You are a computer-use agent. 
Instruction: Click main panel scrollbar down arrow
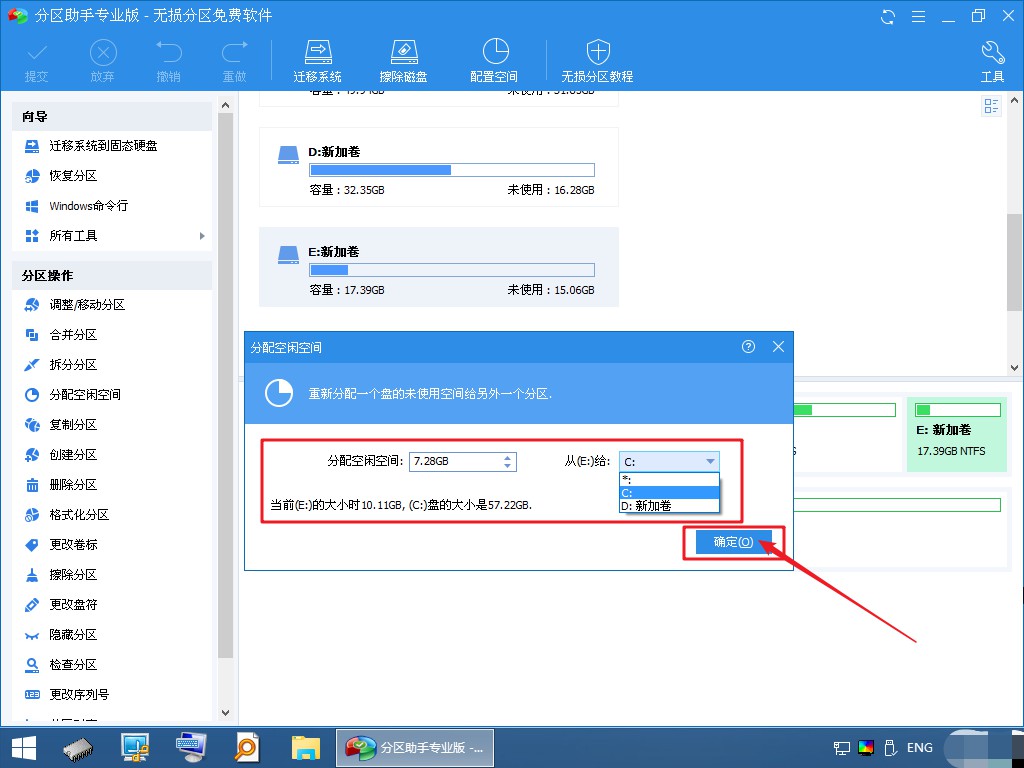pos(1014,368)
